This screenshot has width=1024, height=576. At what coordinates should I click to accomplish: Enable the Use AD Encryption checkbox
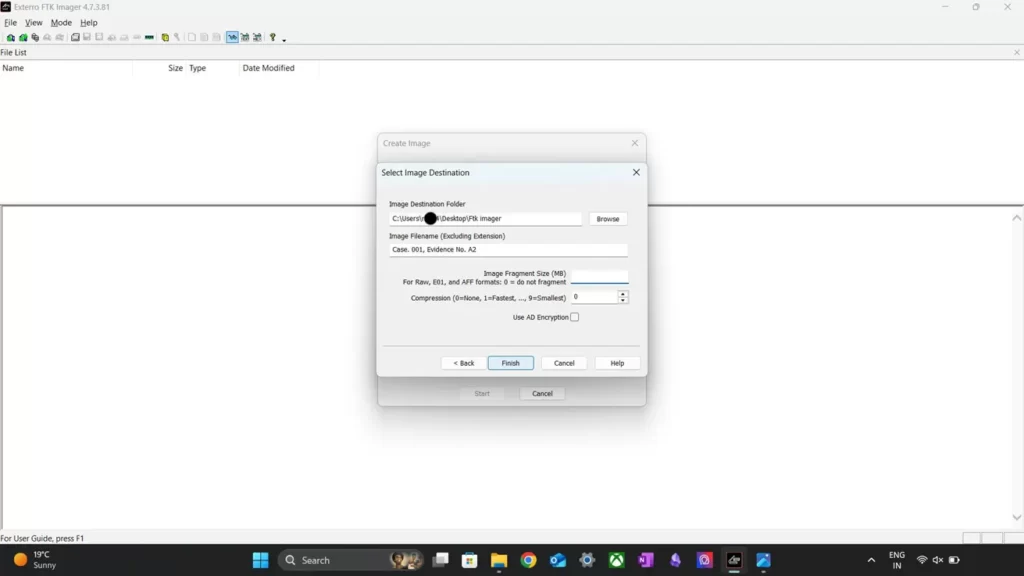pyautogui.click(x=574, y=318)
